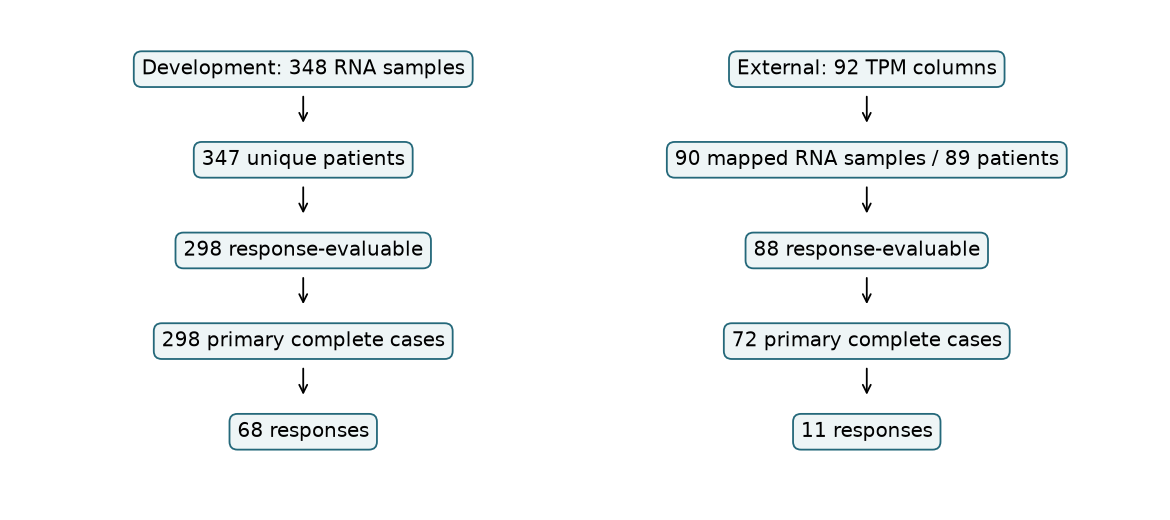
Task: Click arrow below 88 response-evaluable
Action: pos(866,290)
